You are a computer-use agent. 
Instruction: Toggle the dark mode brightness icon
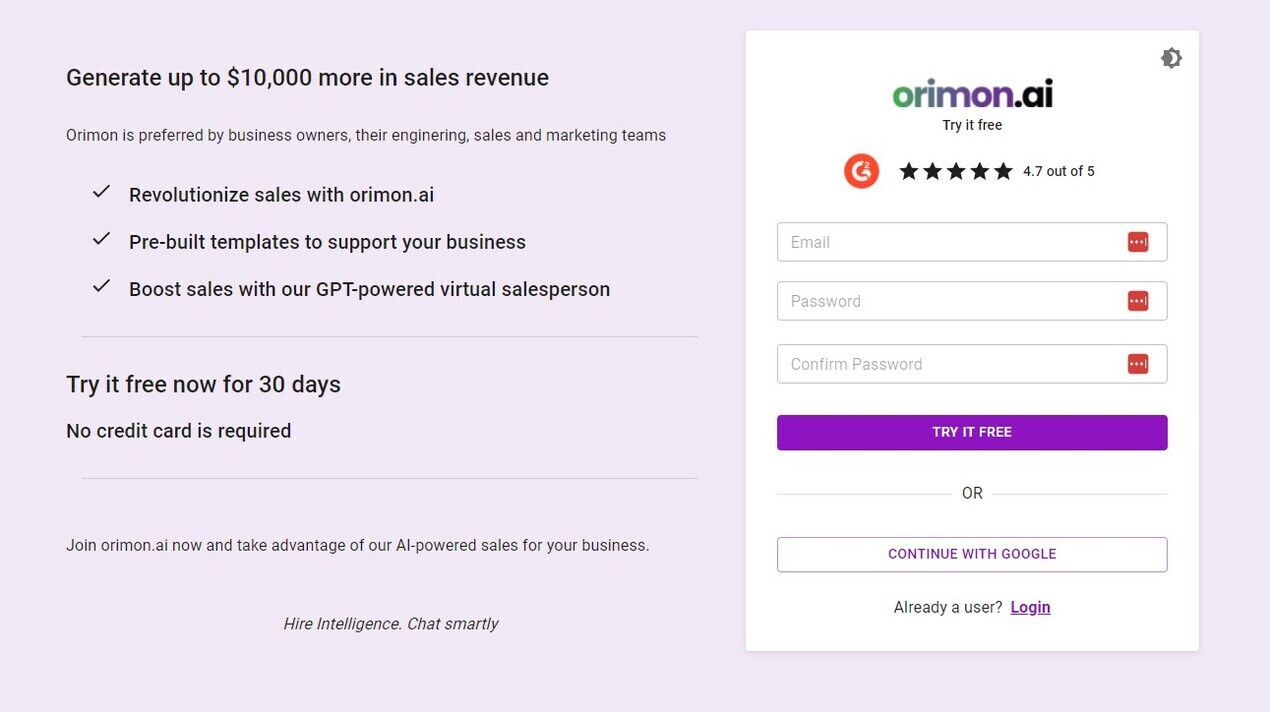[1171, 58]
